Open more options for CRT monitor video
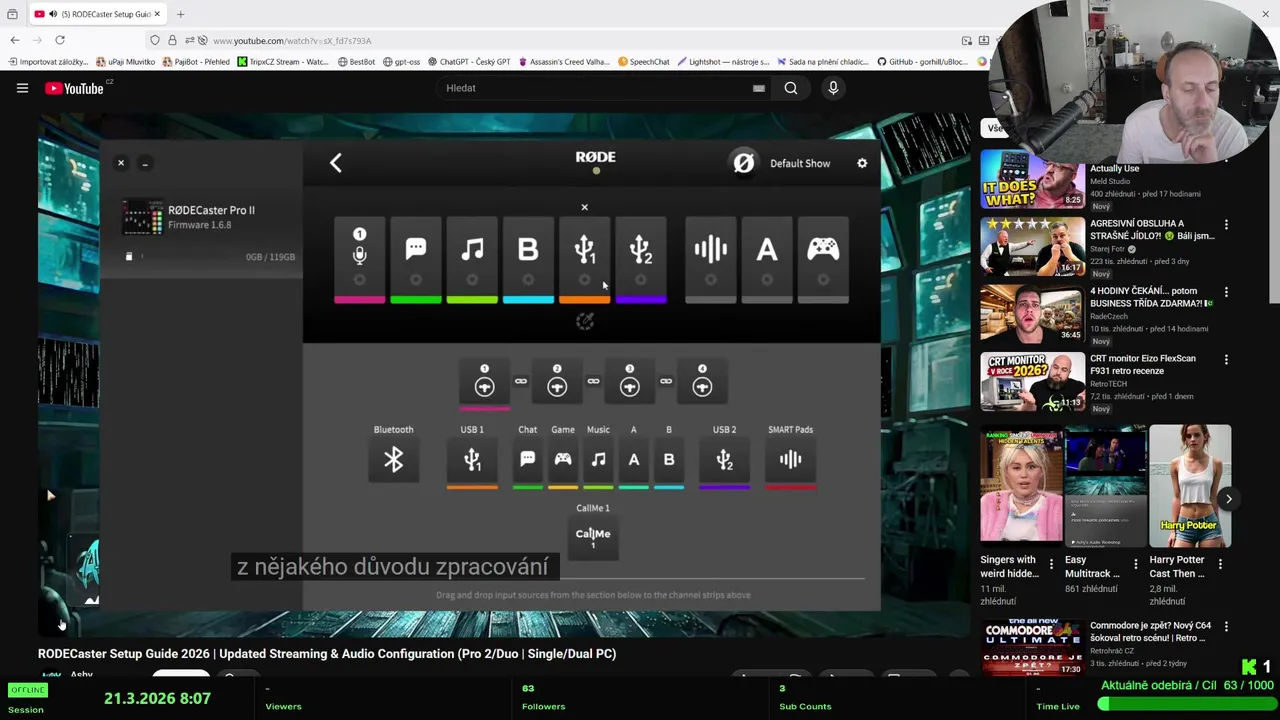 click(x=1226, y=360)
